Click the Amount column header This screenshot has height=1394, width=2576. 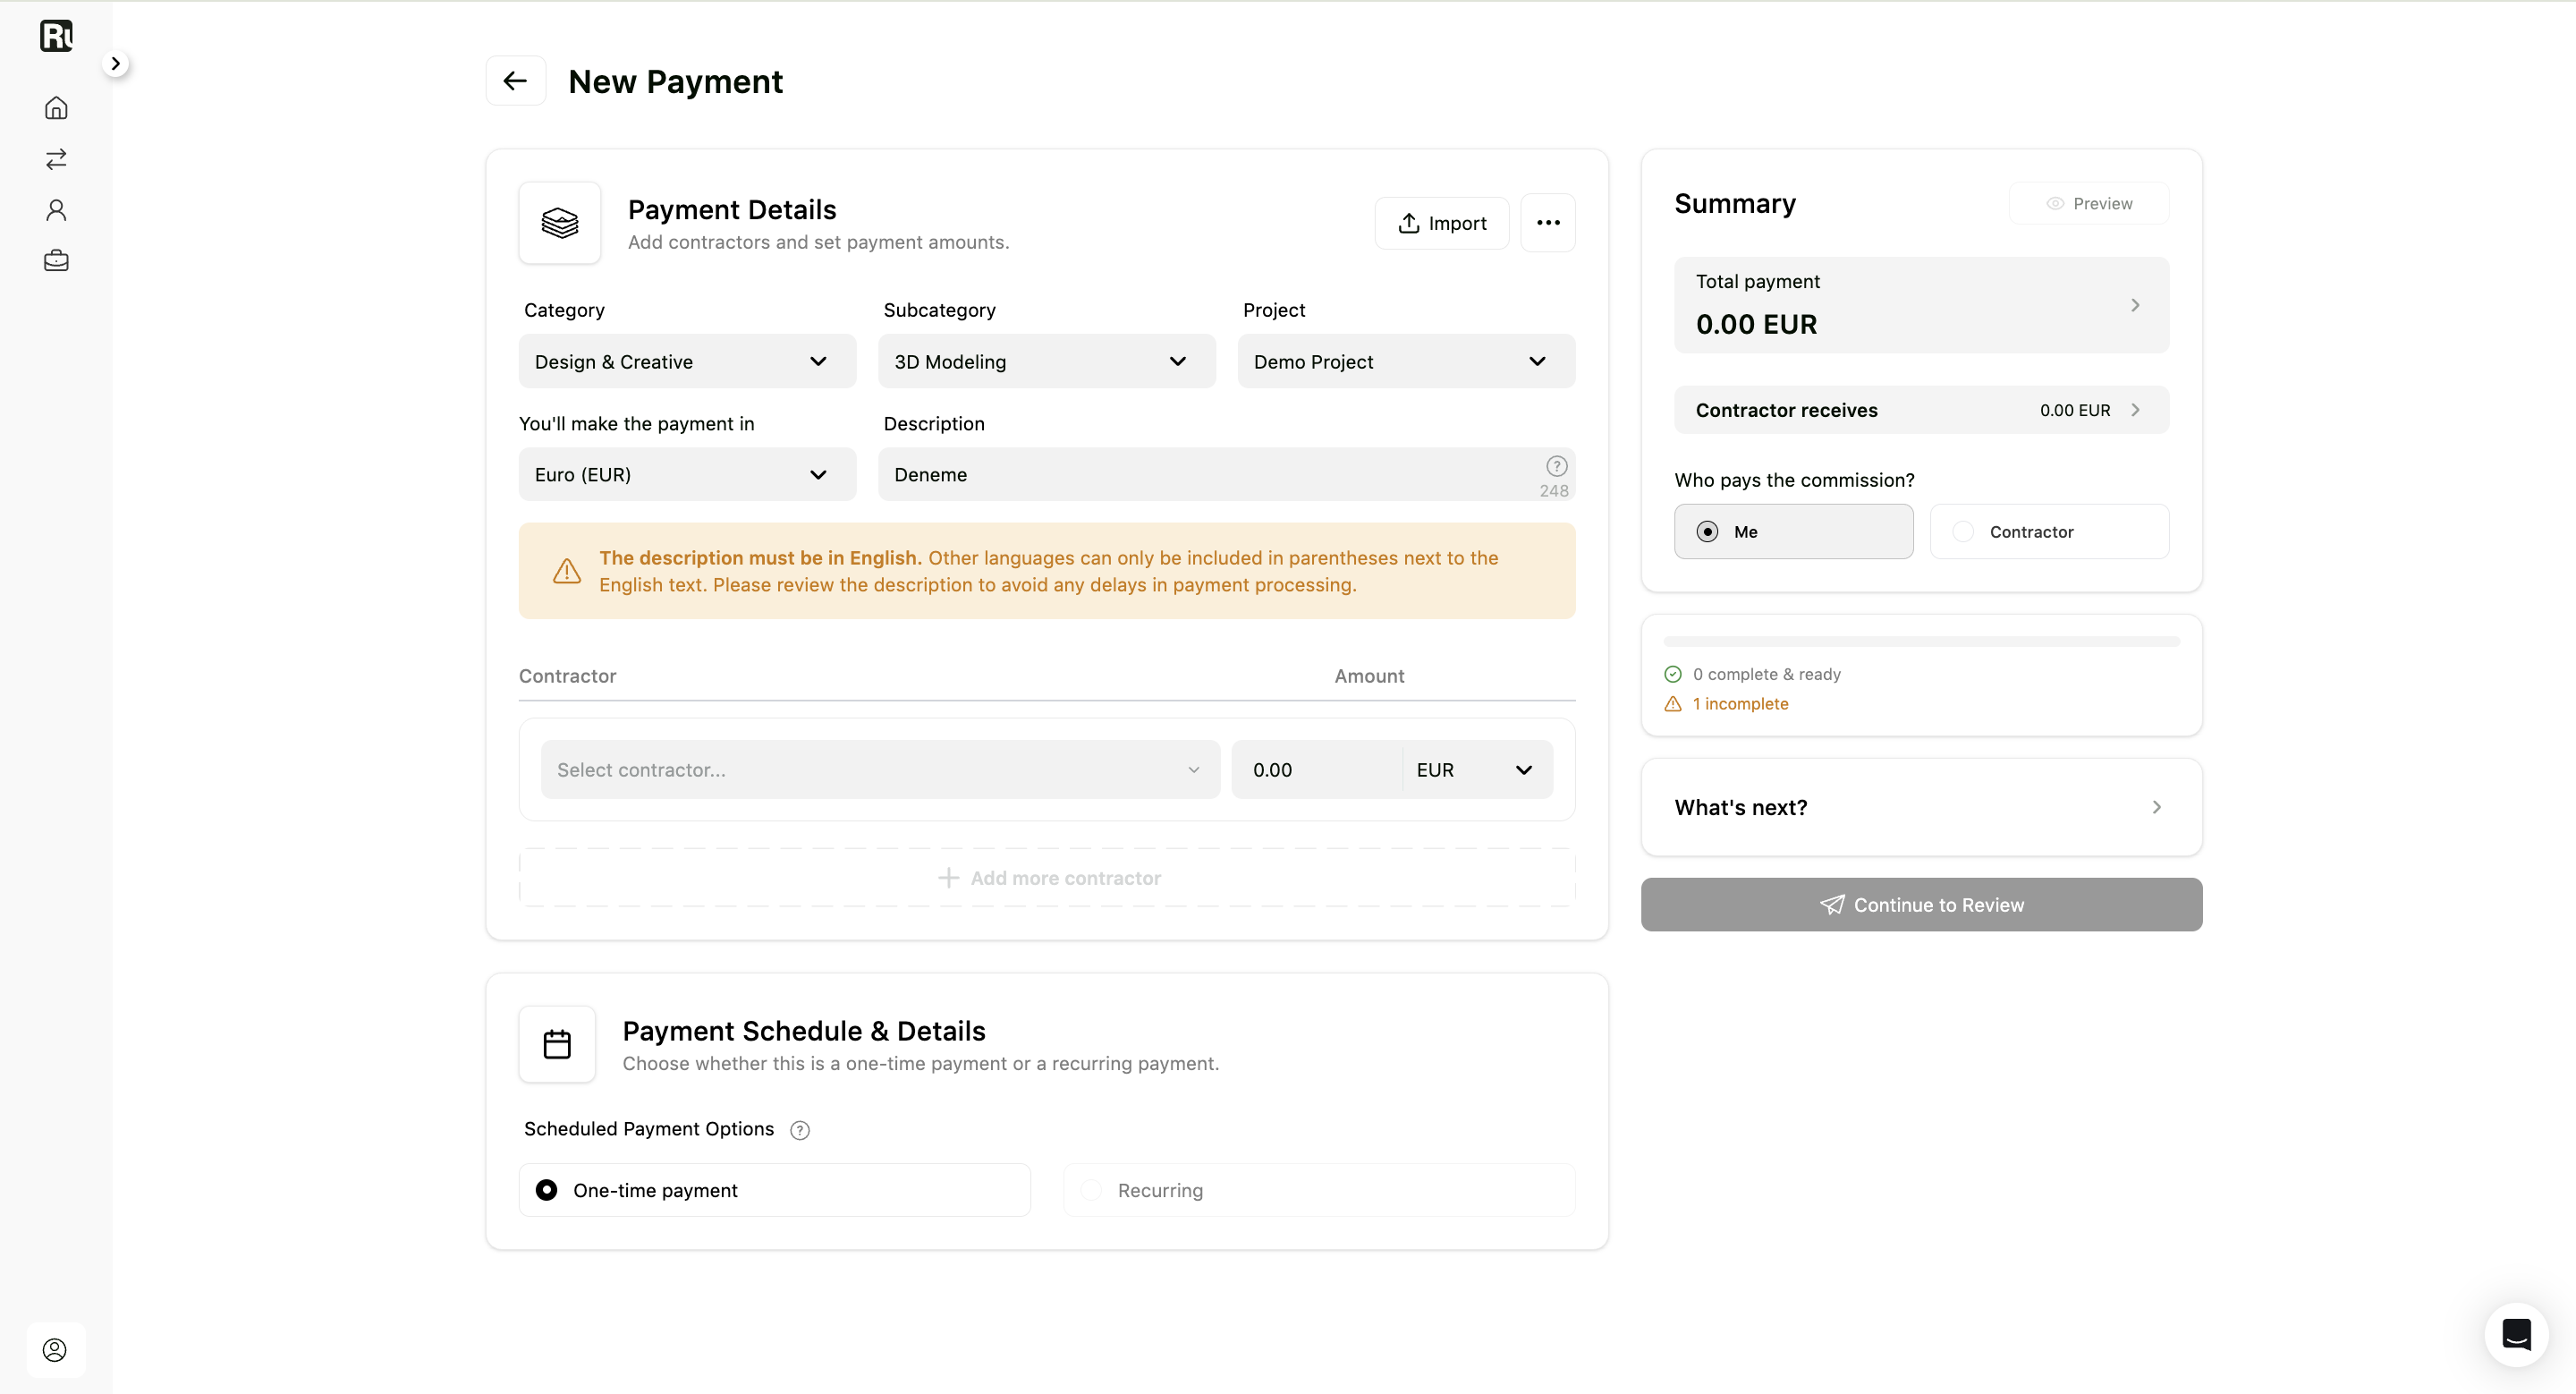click(x=1369, y=676)
